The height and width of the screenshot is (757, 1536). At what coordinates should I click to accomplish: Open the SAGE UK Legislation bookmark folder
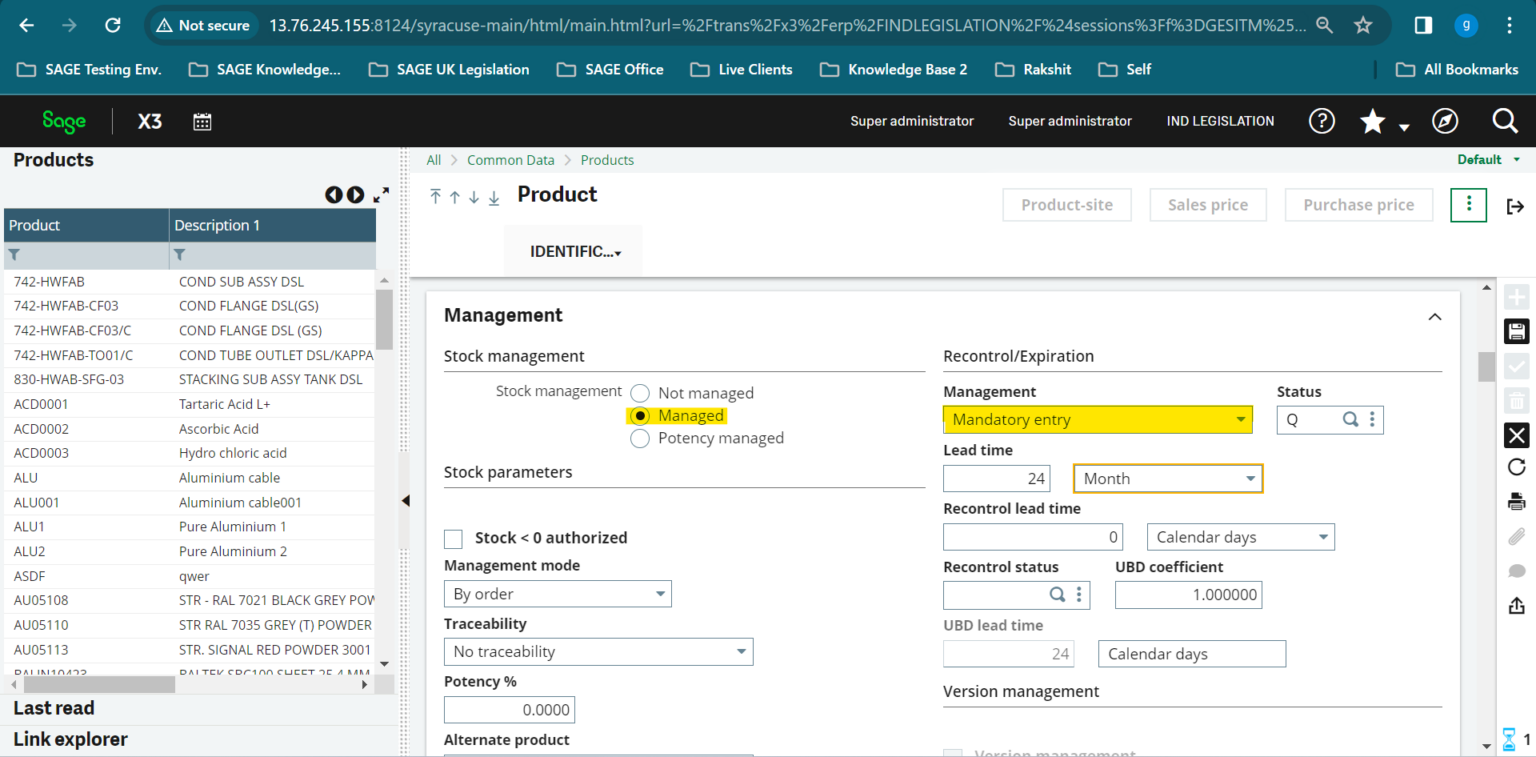449,69
